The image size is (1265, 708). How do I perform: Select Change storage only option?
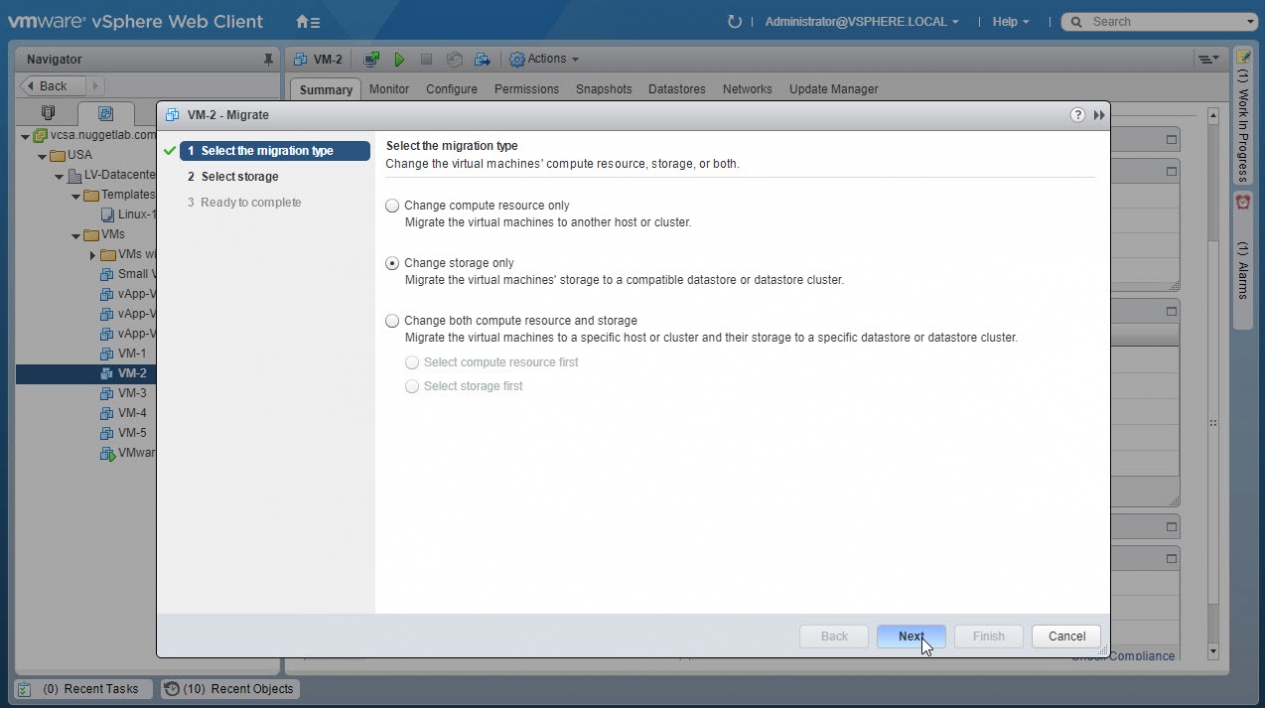pyautogui.click(x=393, y=263)
